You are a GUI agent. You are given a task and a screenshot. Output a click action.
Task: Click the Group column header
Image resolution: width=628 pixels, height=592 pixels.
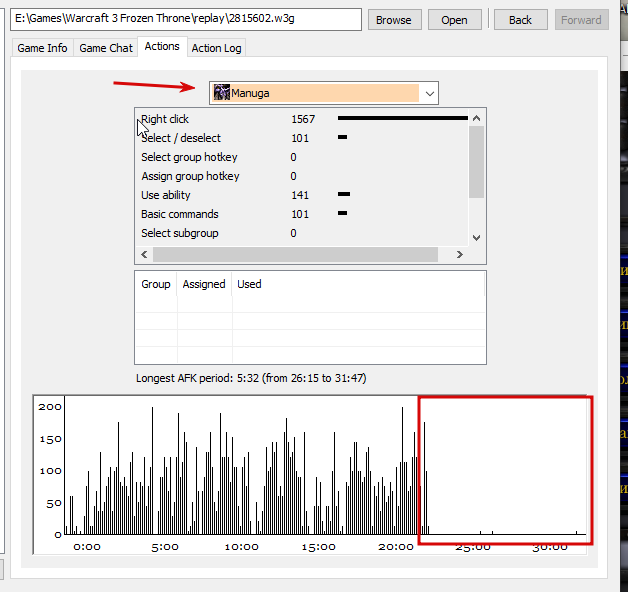[156, 284]
